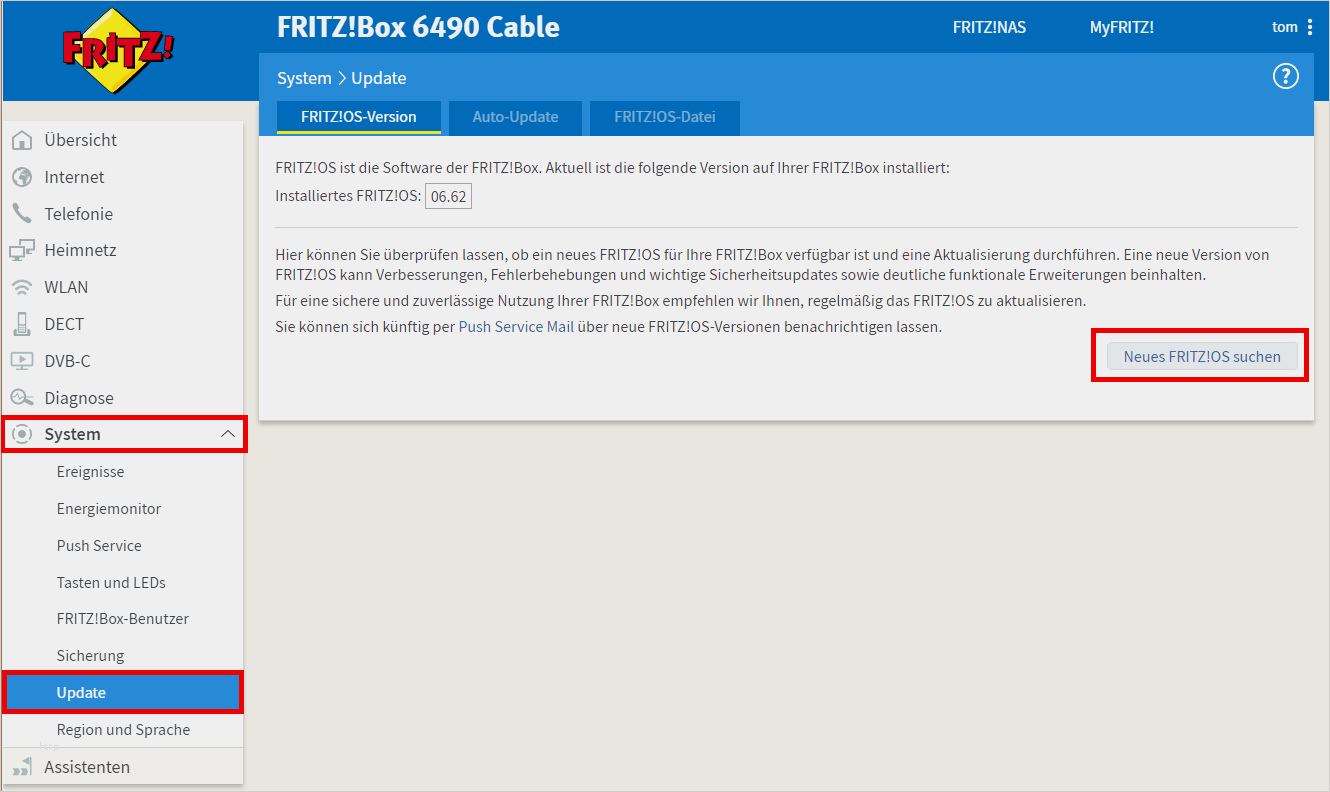Follow the Push Service Mail link
The width and height of the screenshot is (1330, 792).
(x=516, y=327)
